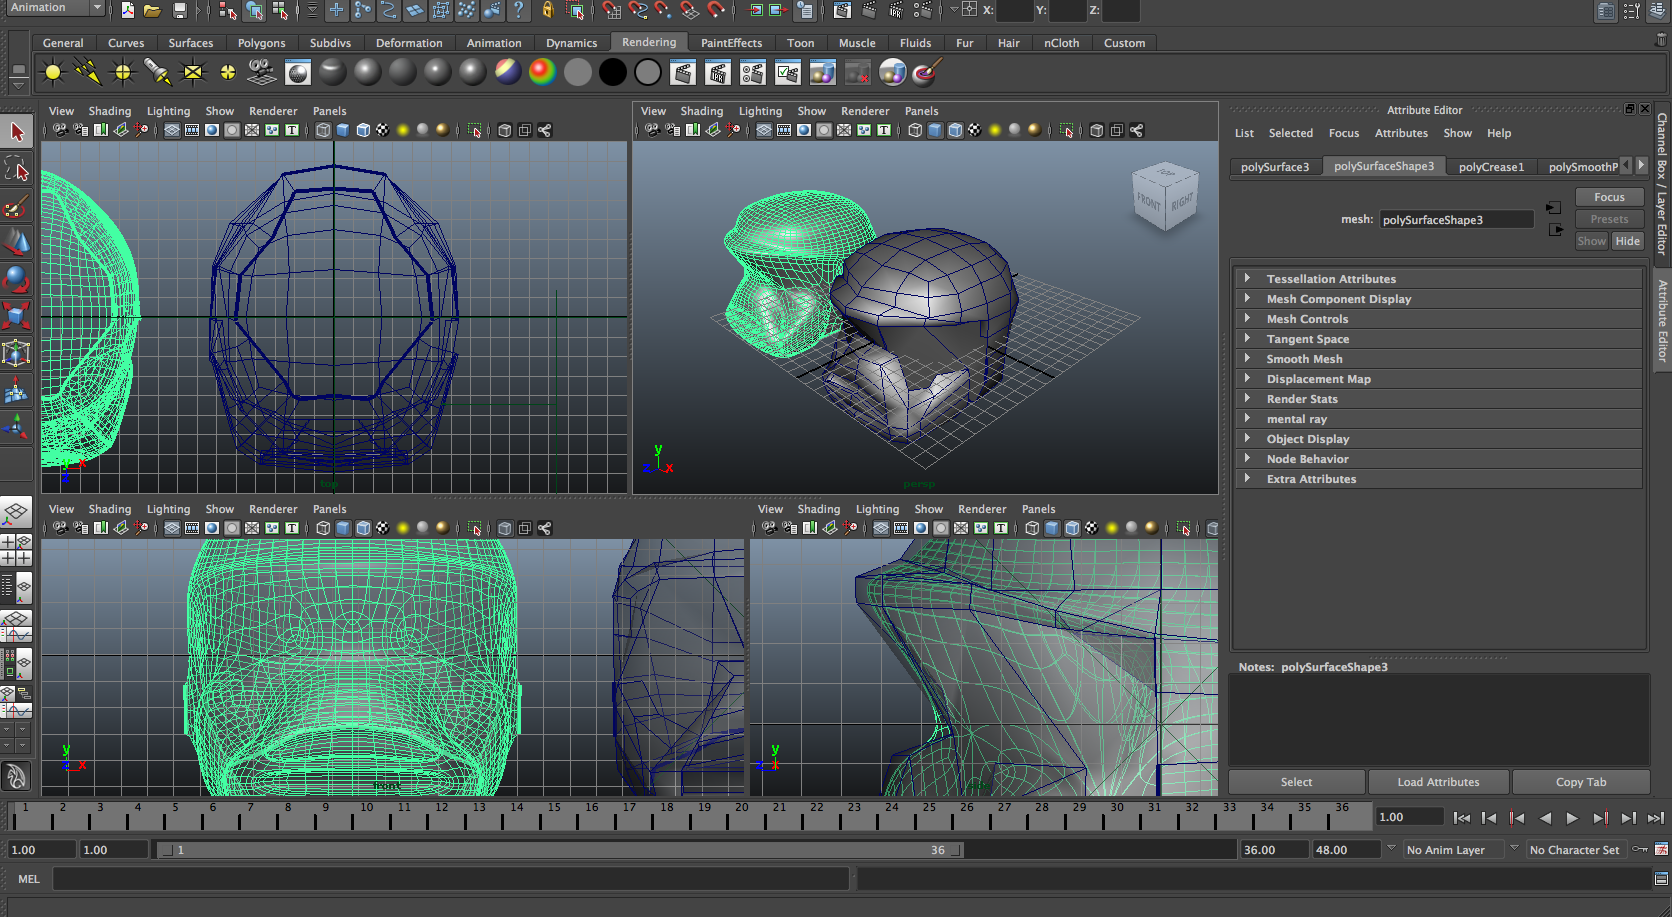Screen dimensions: 1672x917
Task: Click the rainbow Ramp texture icon on the shelf
Action: point(542,72)
